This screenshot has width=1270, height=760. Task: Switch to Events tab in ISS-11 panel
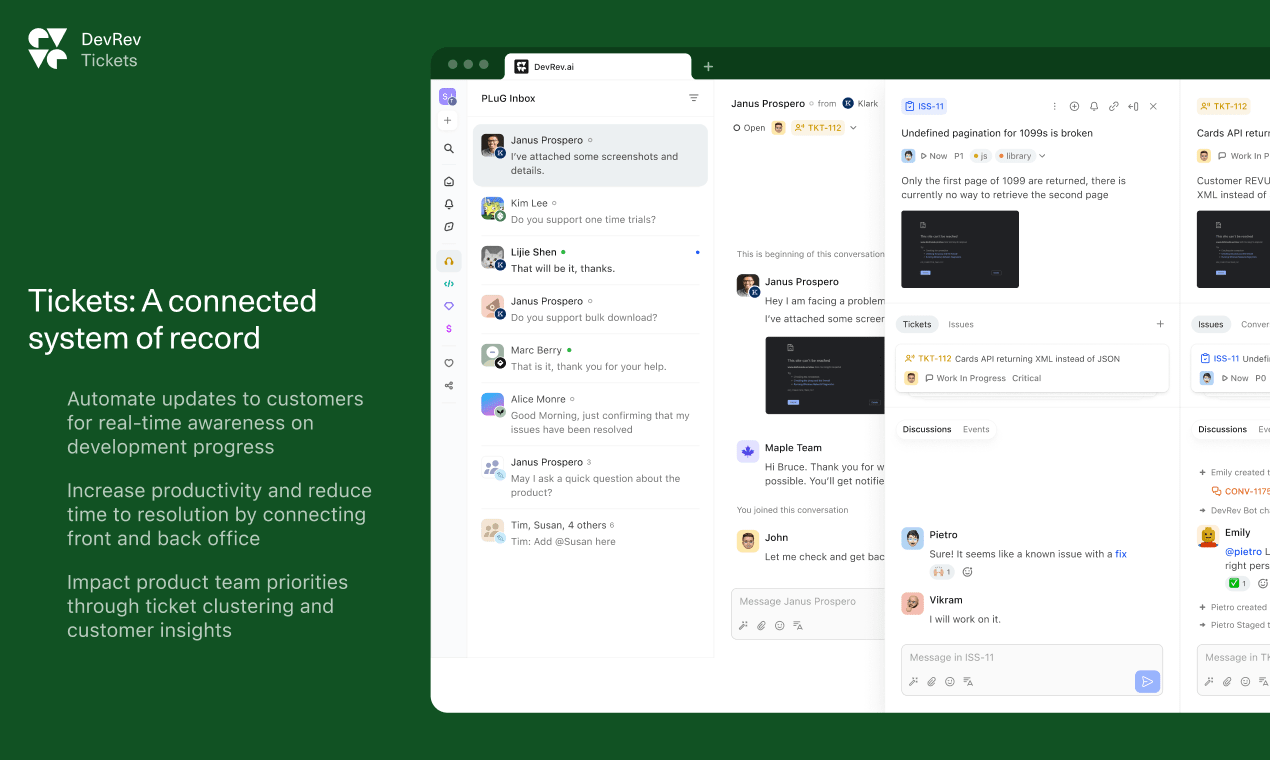click(976, 429)
